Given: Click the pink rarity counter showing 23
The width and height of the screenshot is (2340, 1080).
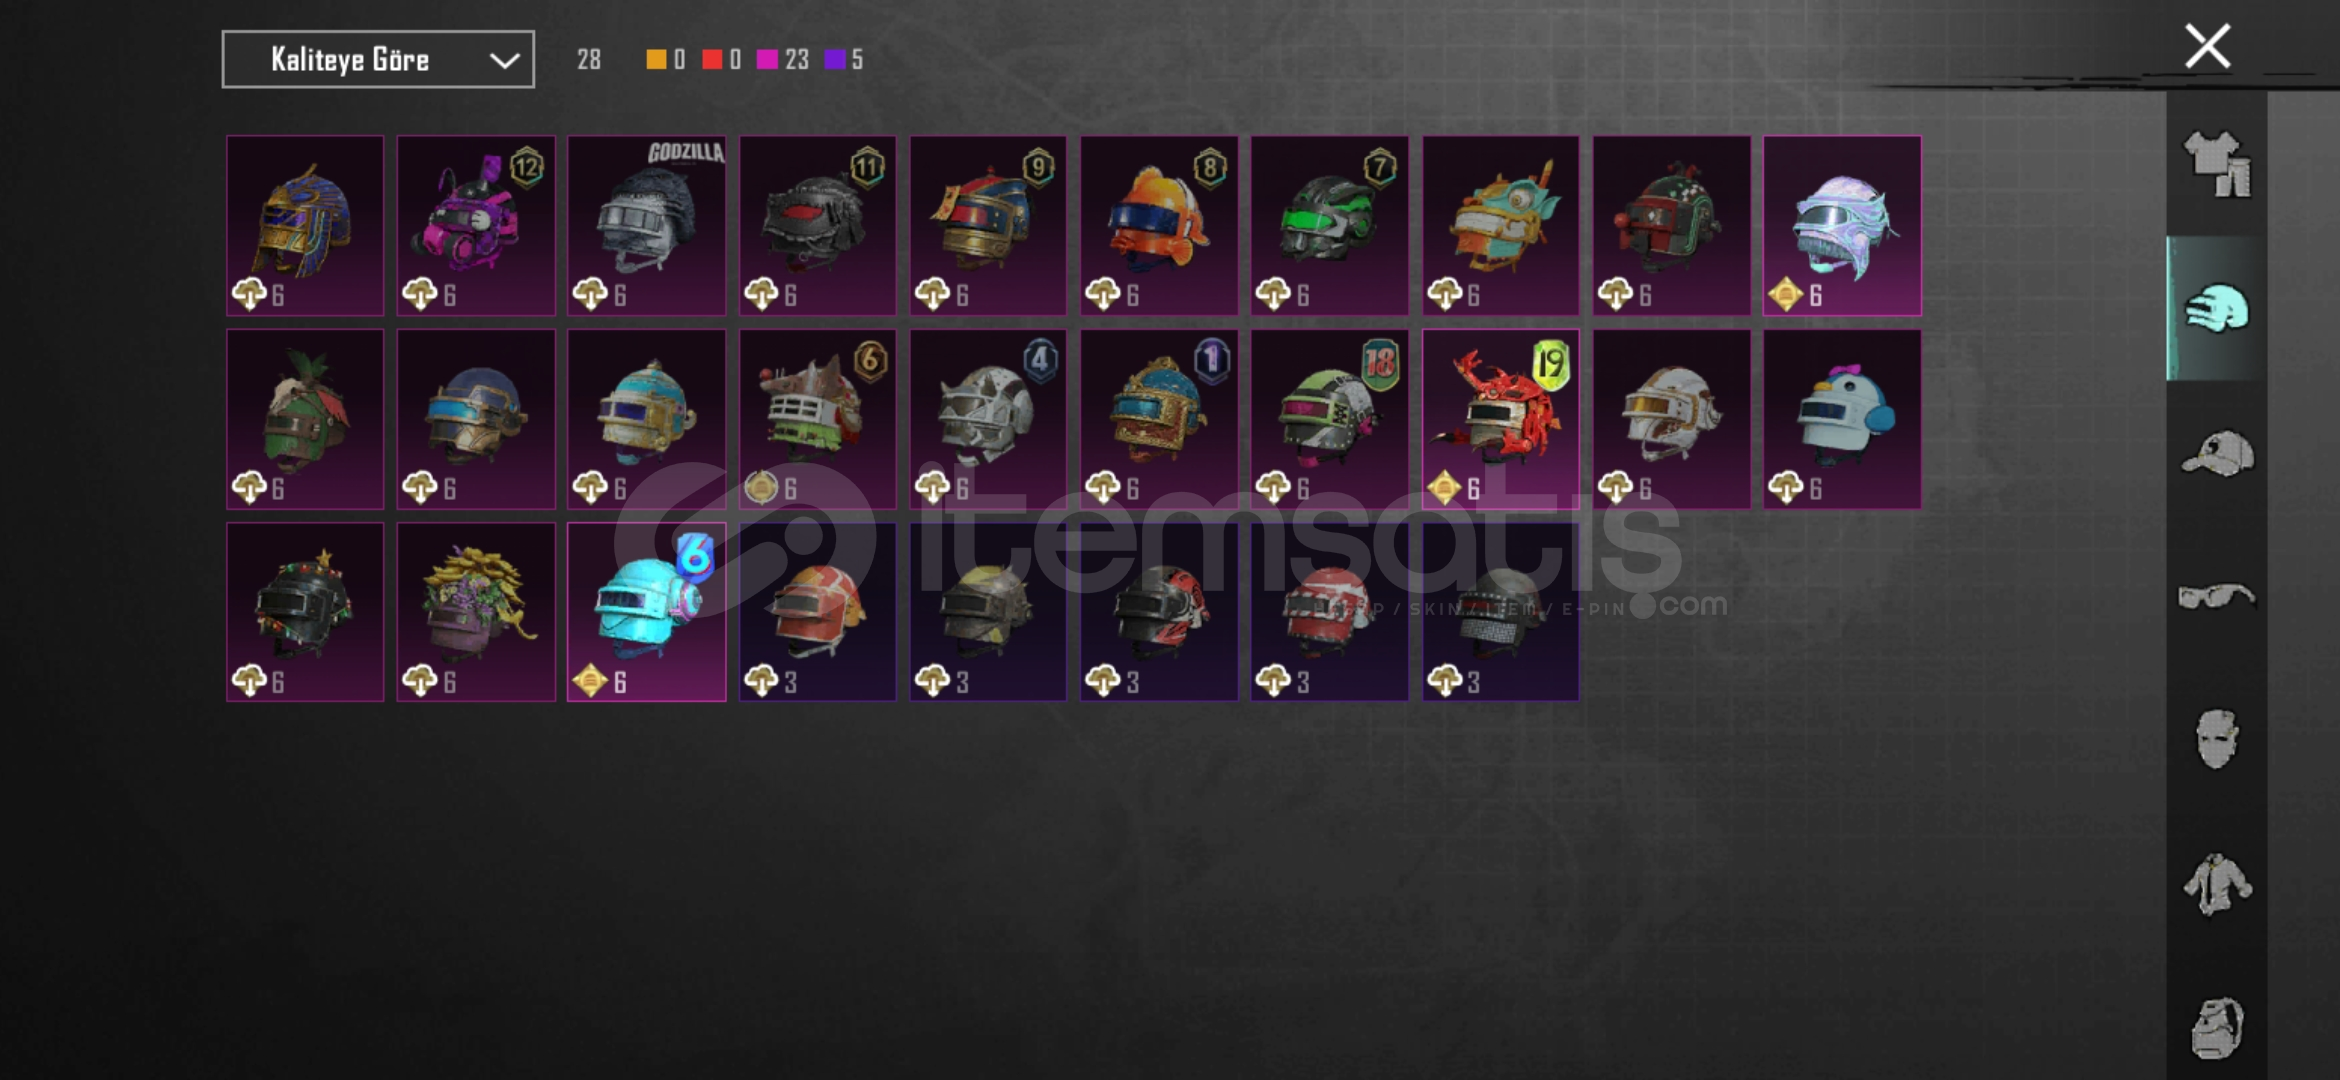Looking at the screenshot, I should coord(783,60).
